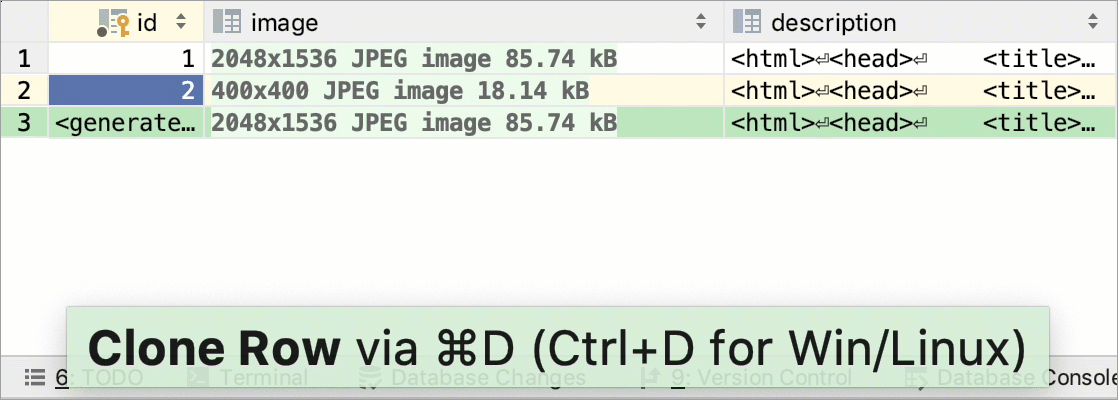The image size is (1118, 400).
Task: Click the image column header label
Action: pyautogui.click(x=284, y=23)
